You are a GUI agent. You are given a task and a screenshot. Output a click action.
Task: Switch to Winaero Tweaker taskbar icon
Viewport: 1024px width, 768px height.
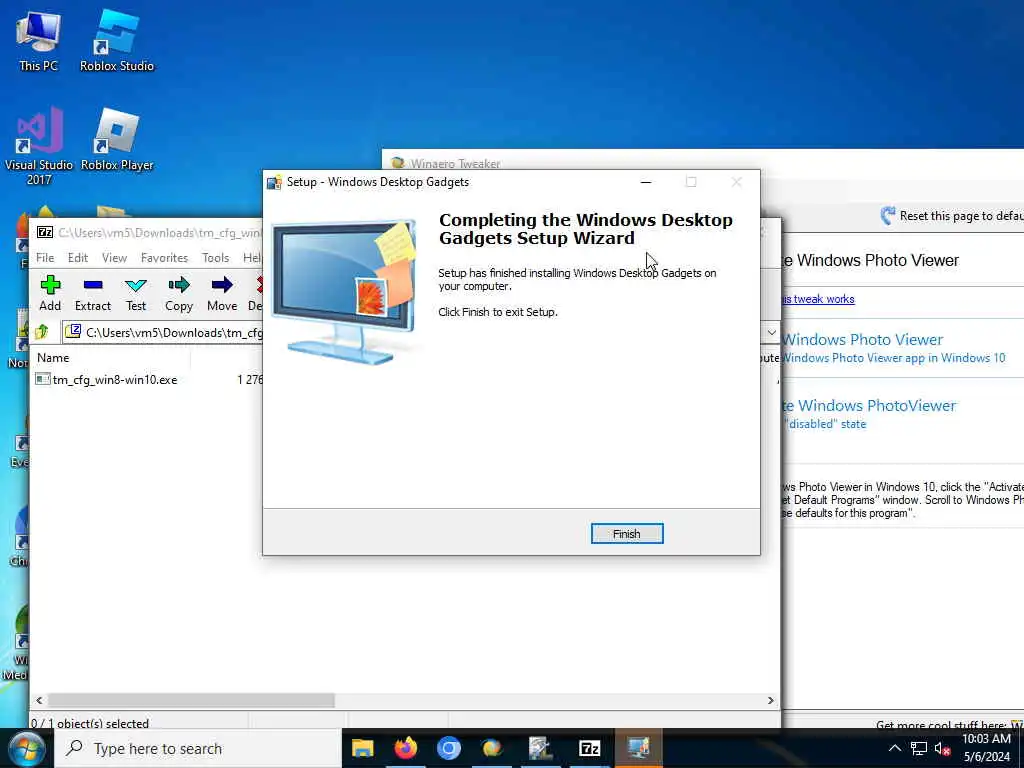[x=492, y=748]
